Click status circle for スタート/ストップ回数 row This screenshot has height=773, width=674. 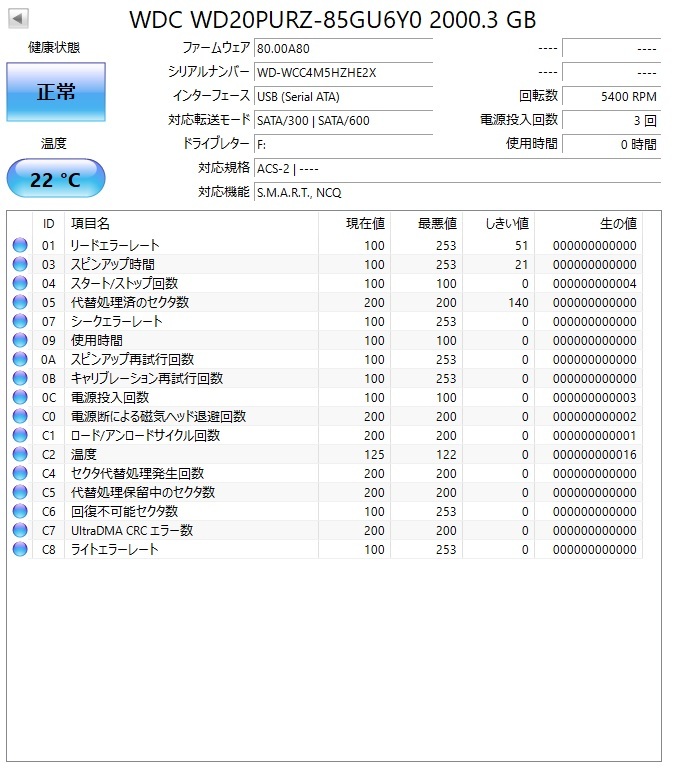pyautogui.click(x=20, y=283)
